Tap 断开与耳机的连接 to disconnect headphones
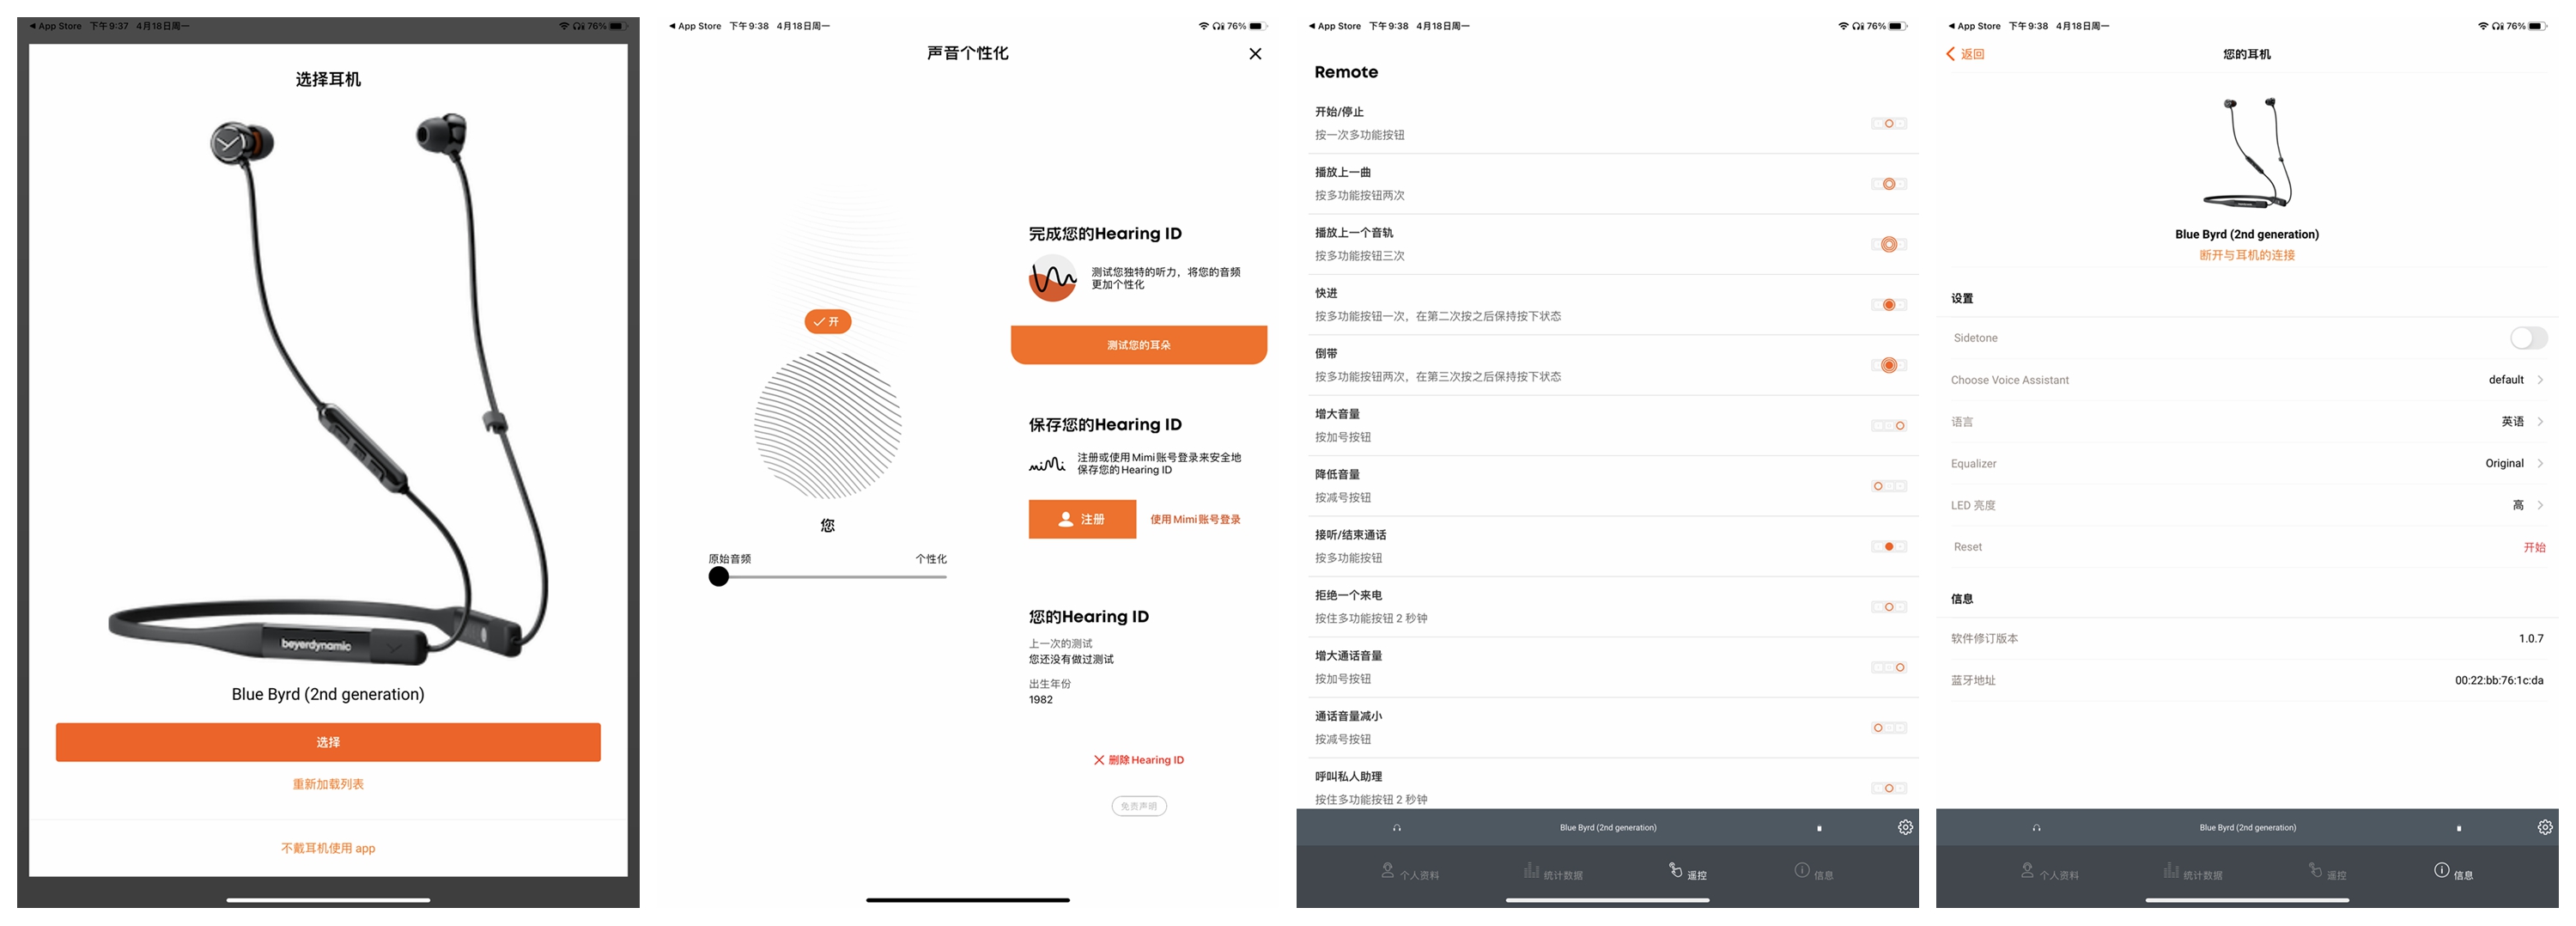 [2246, 255]
